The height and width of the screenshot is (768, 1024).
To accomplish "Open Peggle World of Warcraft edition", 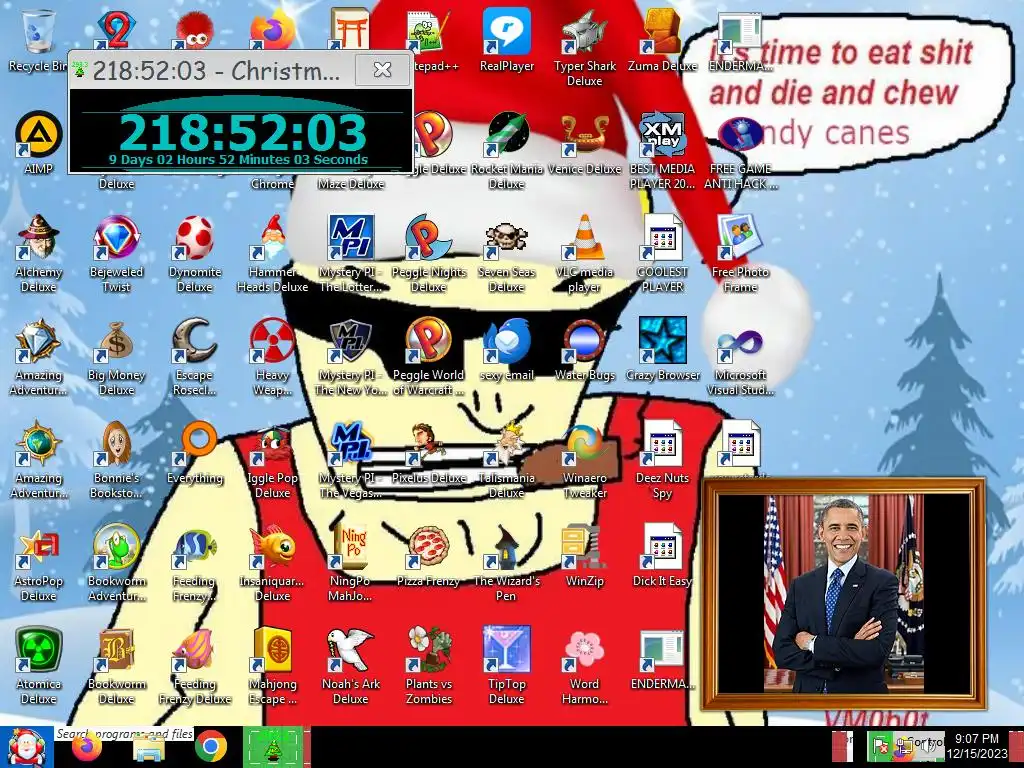I will [x=428, y=358].
